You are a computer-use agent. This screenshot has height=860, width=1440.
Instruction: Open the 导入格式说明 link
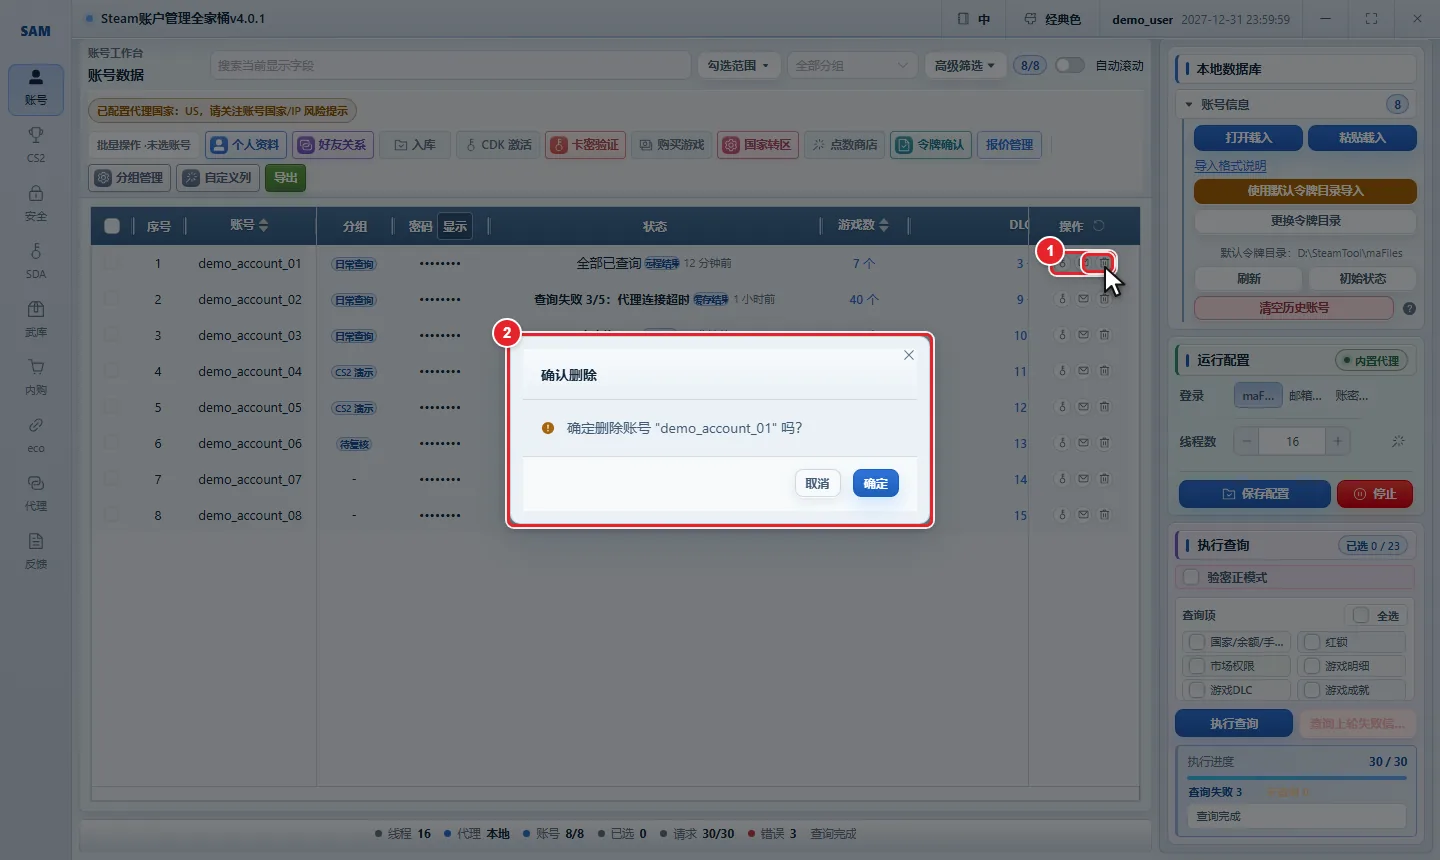(1230, 166)
